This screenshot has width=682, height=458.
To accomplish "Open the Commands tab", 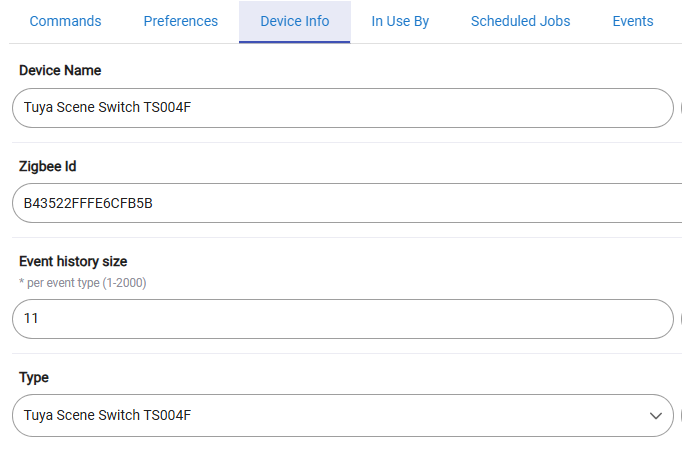I will point(65,21).
